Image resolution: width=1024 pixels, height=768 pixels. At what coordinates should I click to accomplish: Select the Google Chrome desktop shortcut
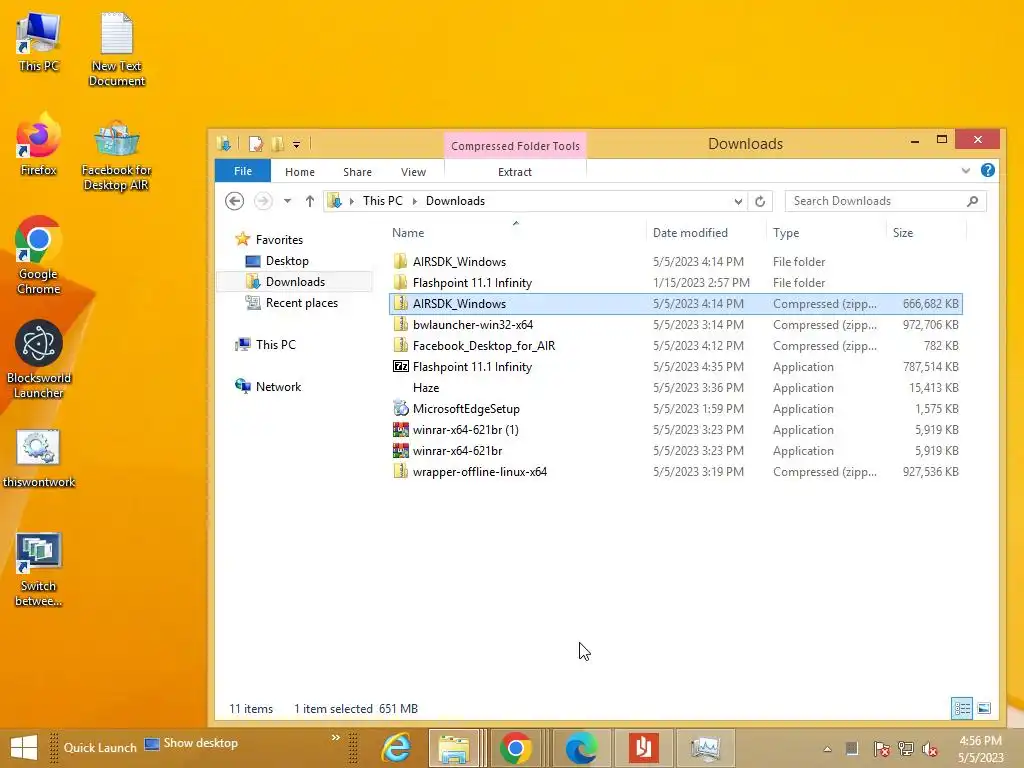[x=39, y=255]
